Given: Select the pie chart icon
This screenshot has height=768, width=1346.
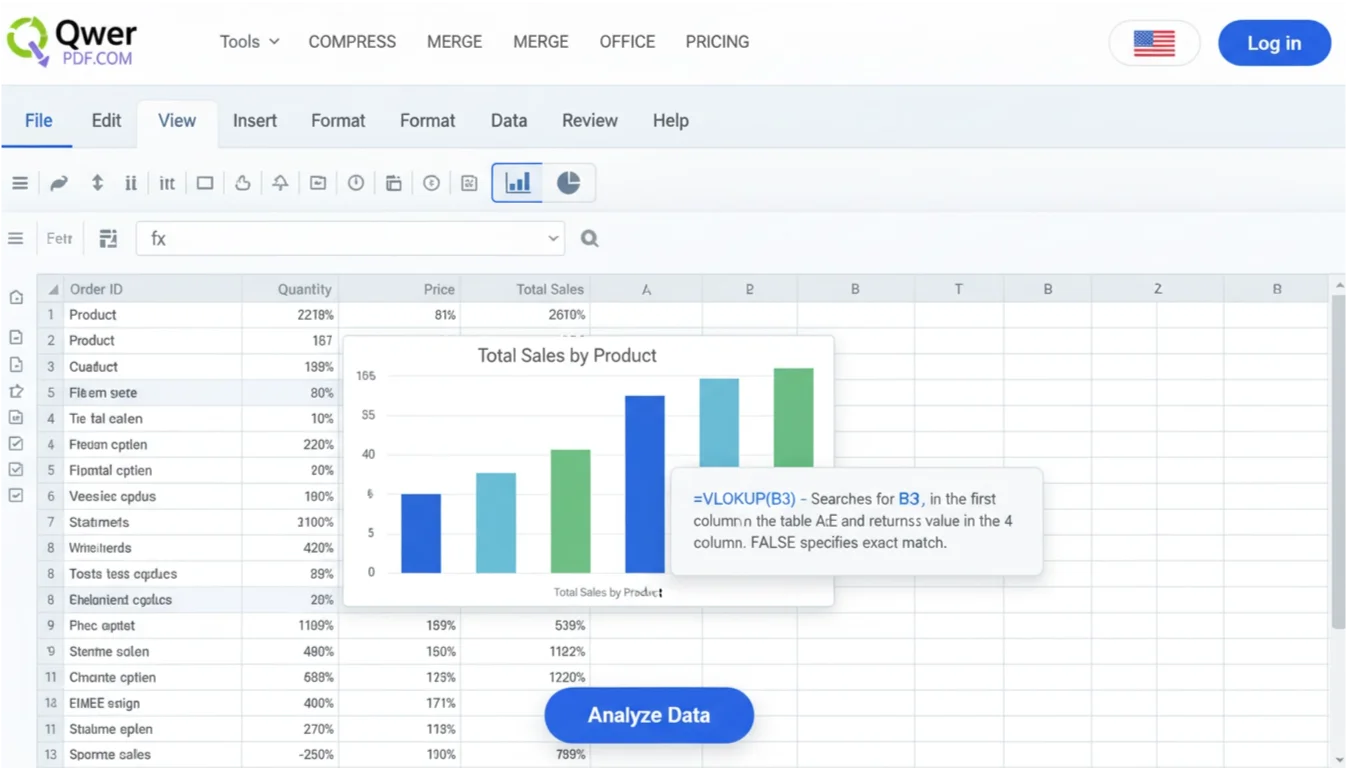Looking at the screenshot, I should 568,183.
